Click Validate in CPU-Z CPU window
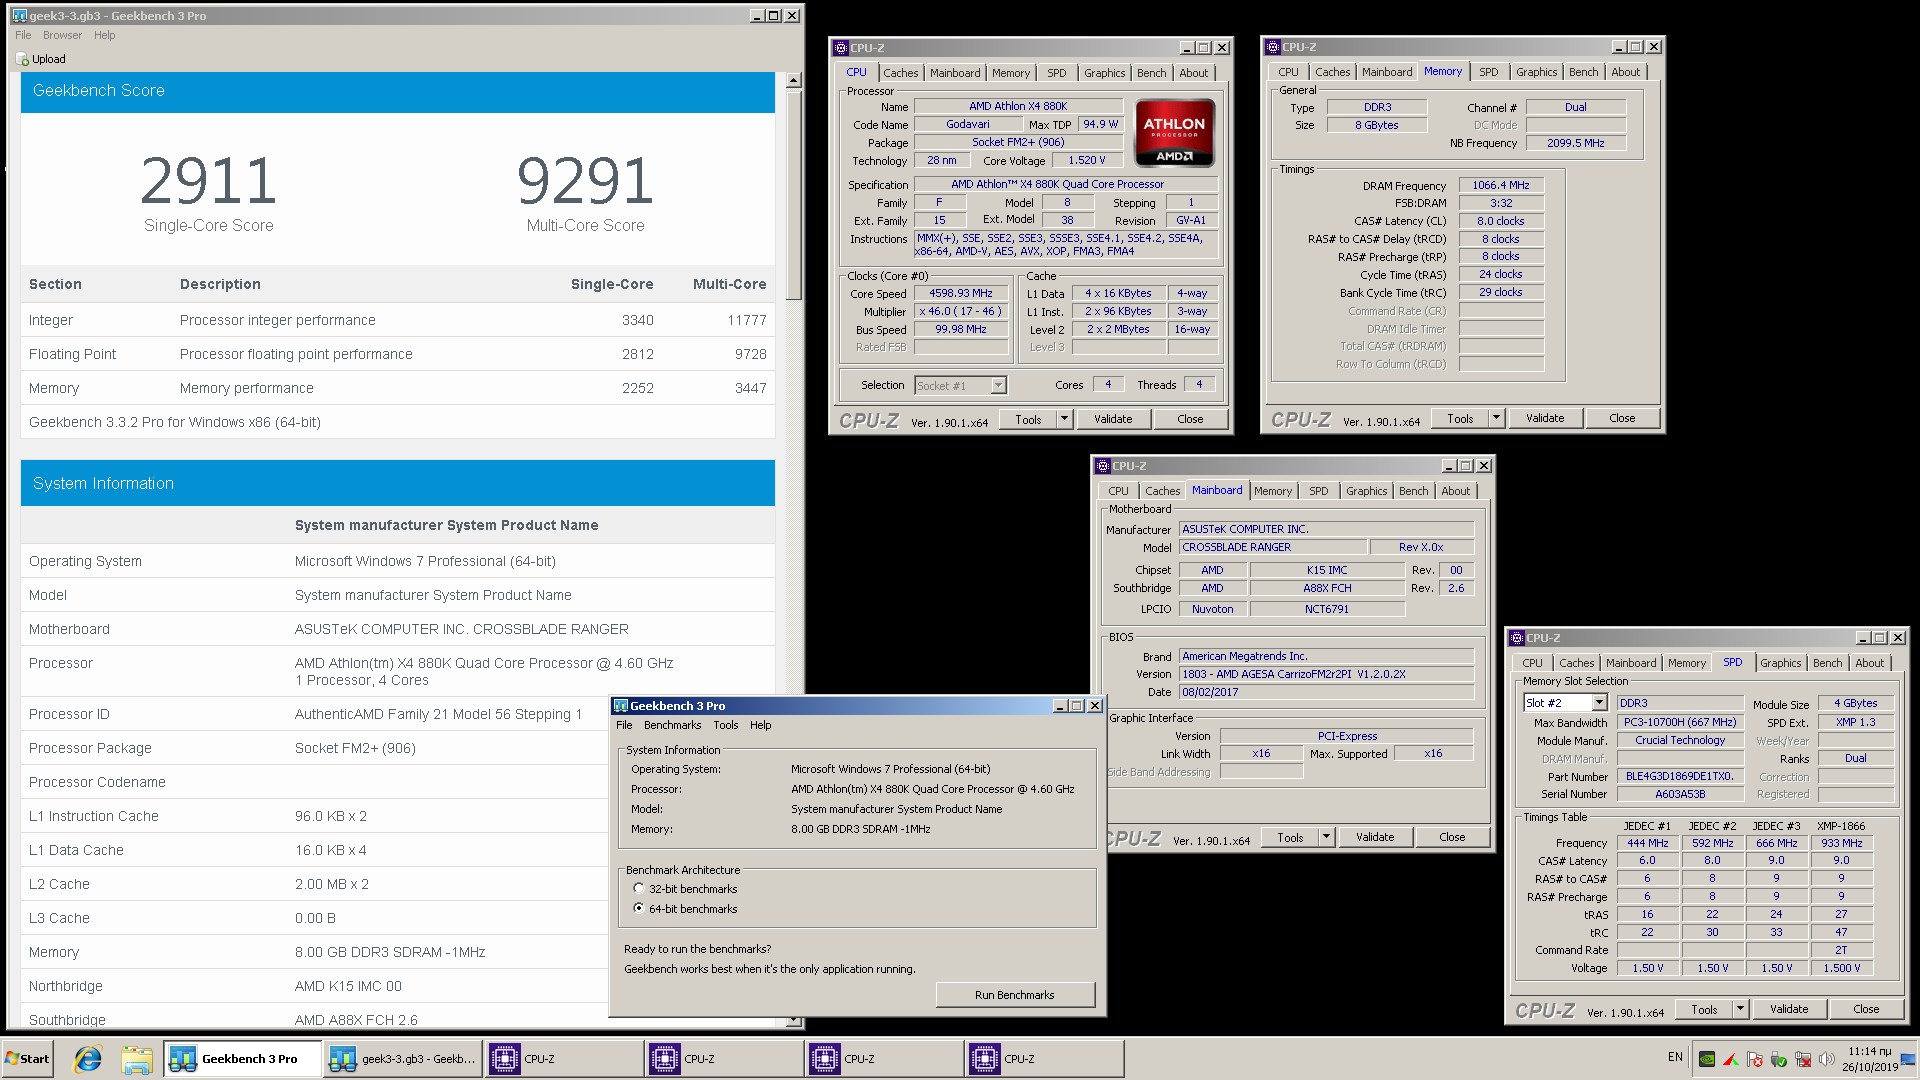 tap(1113, 419)
